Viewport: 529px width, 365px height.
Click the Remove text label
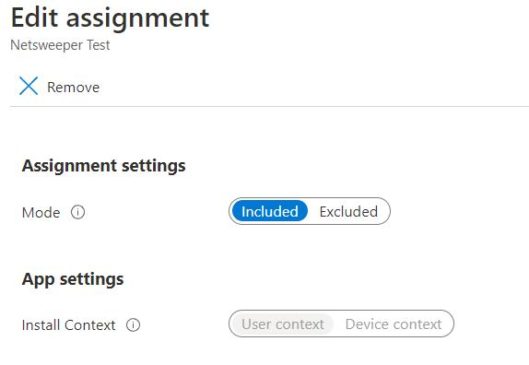click(73, 87)
